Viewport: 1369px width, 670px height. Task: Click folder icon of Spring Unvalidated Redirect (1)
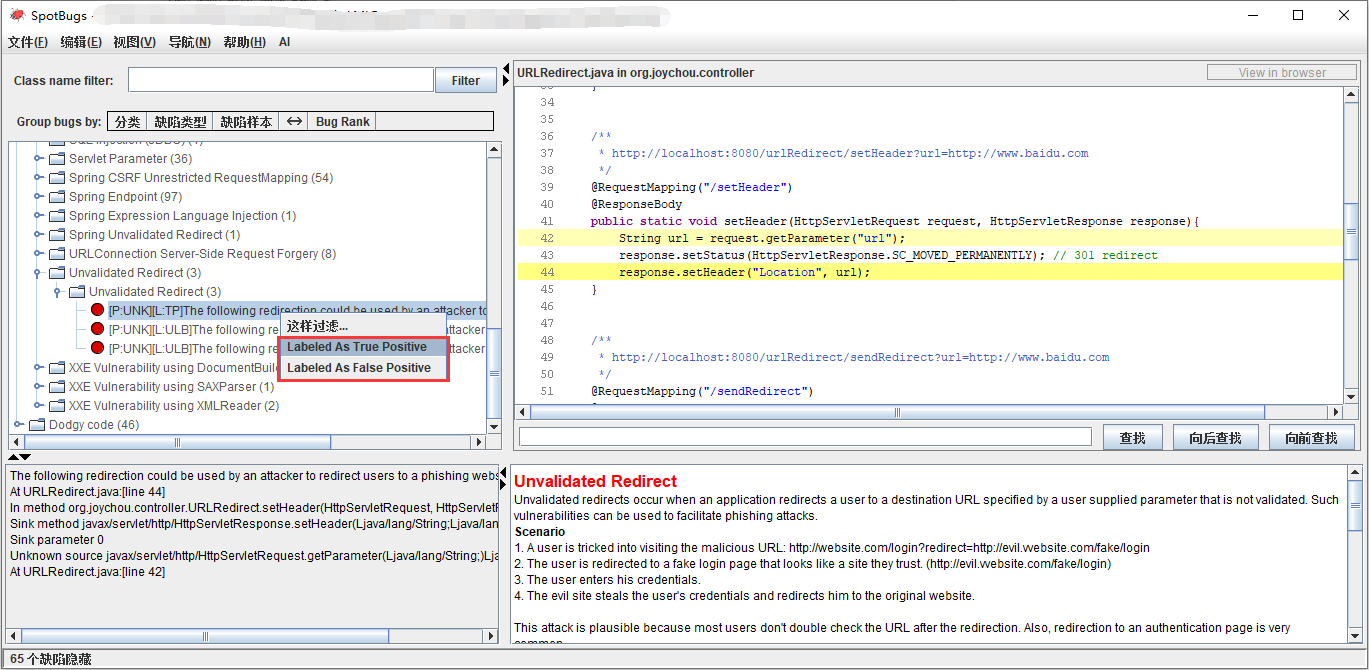click(x=57, y=234)
